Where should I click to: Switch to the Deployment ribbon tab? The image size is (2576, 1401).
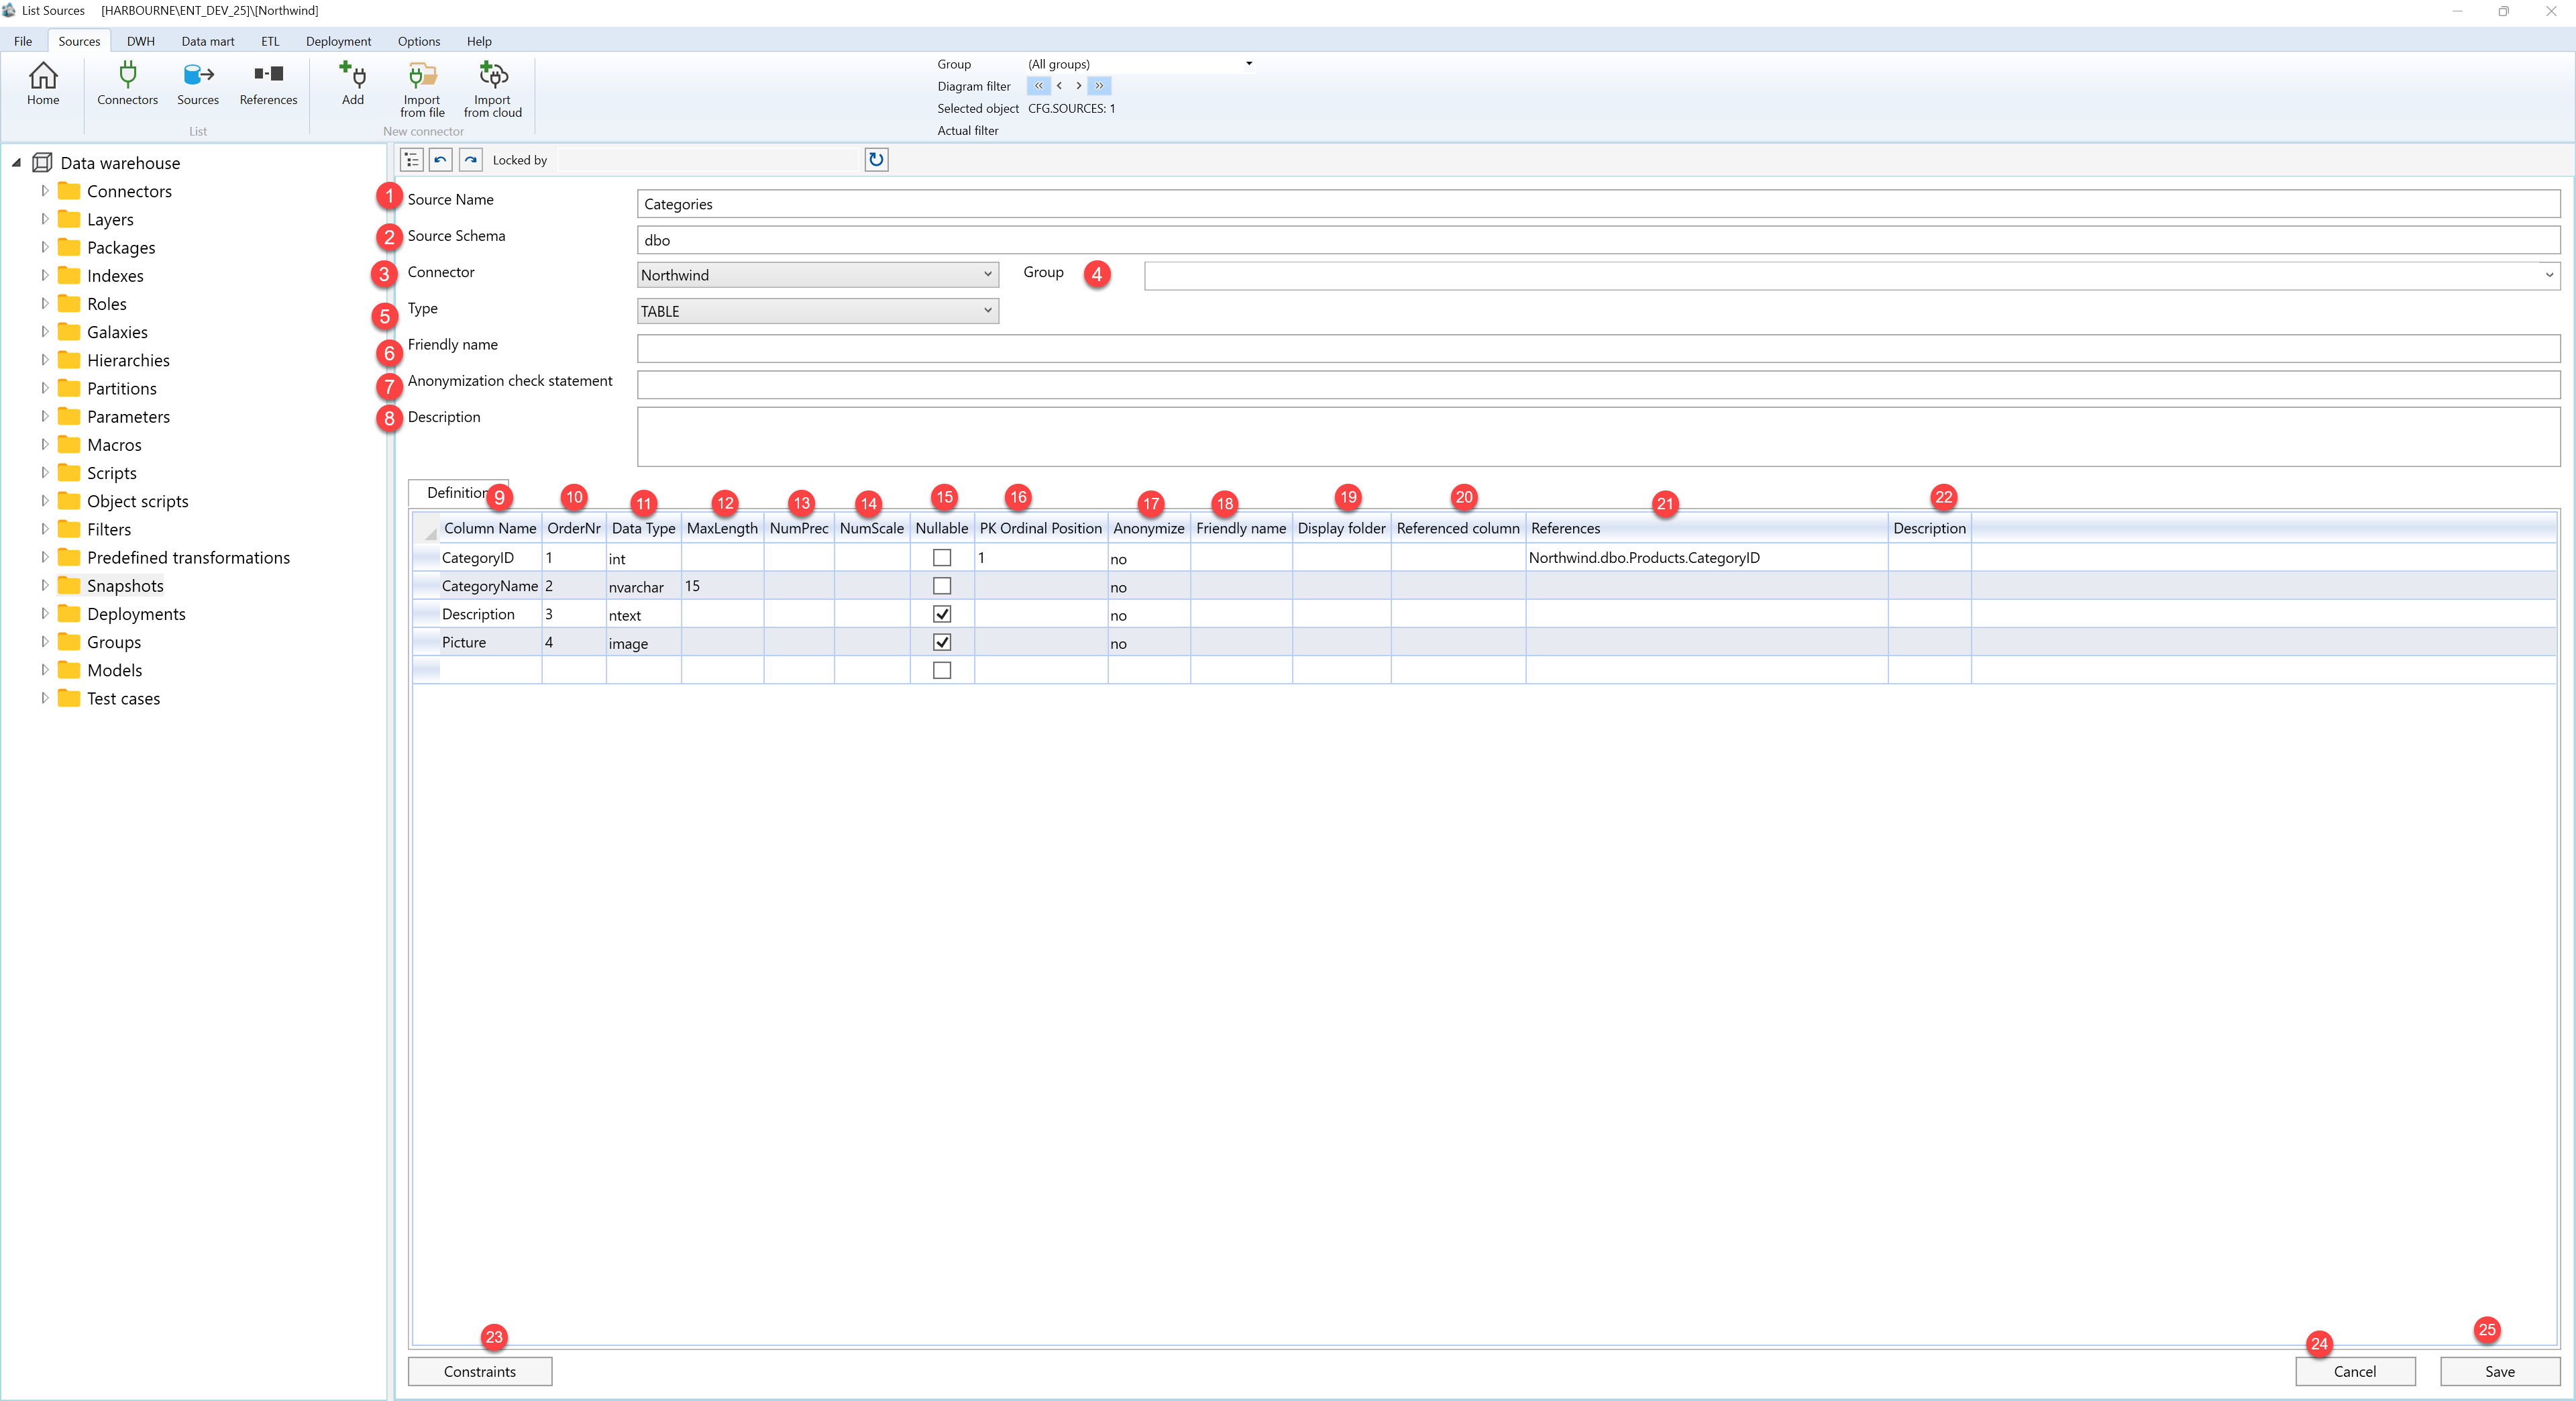(338, 41)
